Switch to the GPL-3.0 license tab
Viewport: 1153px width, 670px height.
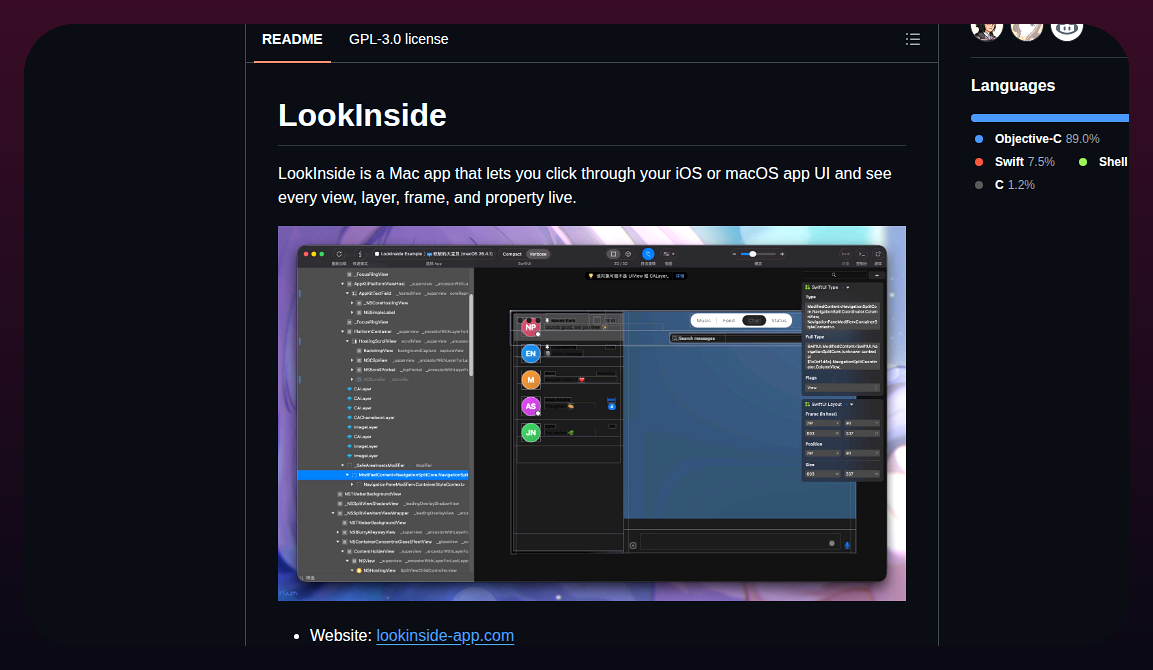pyautogui.click(x=399, y=40)
